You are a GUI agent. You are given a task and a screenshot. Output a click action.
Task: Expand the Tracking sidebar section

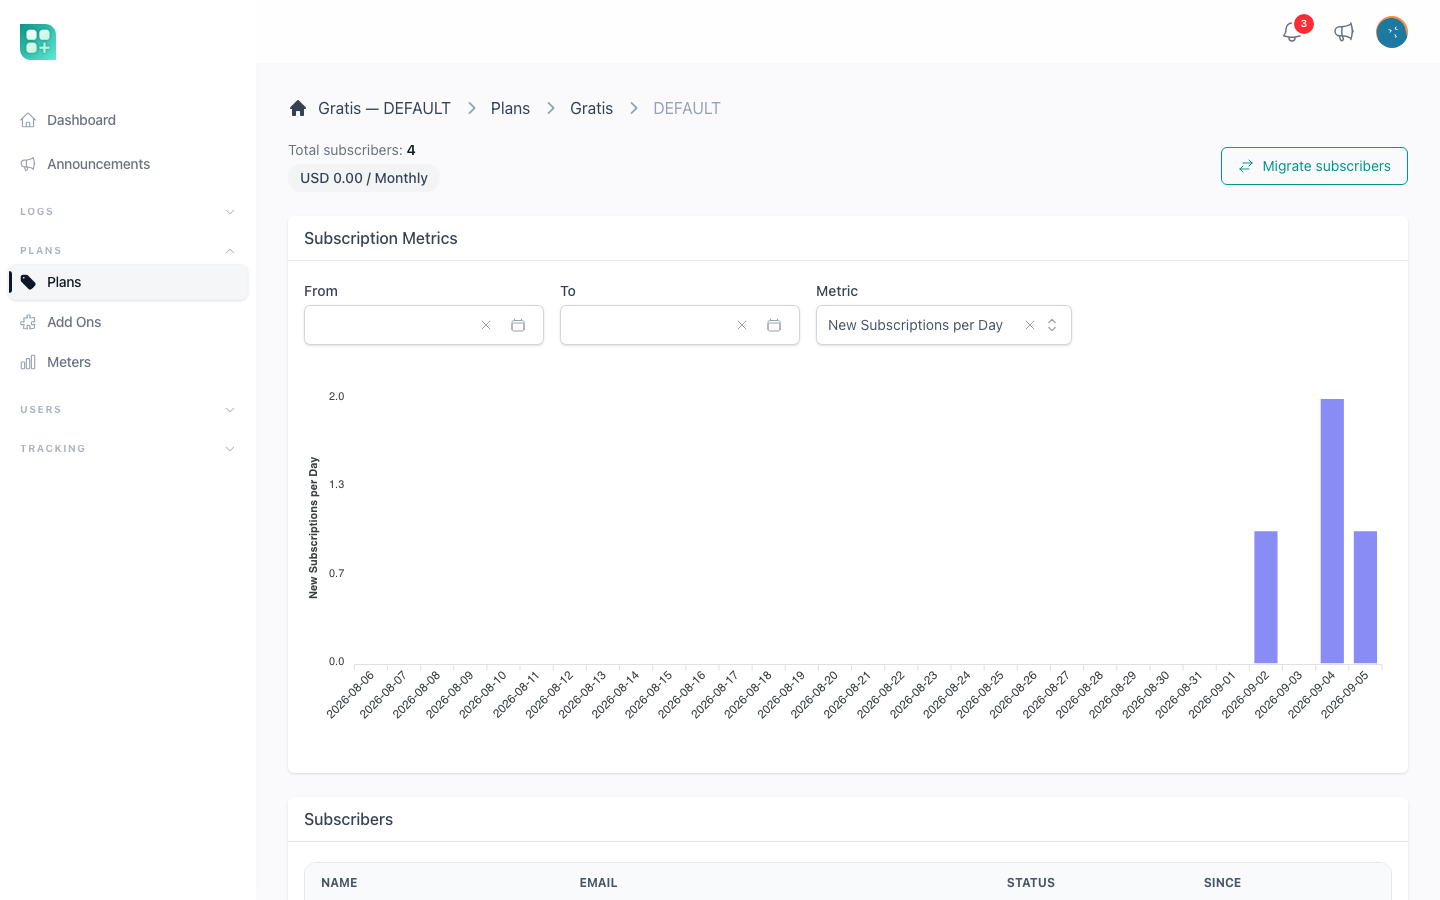point(128,449)
